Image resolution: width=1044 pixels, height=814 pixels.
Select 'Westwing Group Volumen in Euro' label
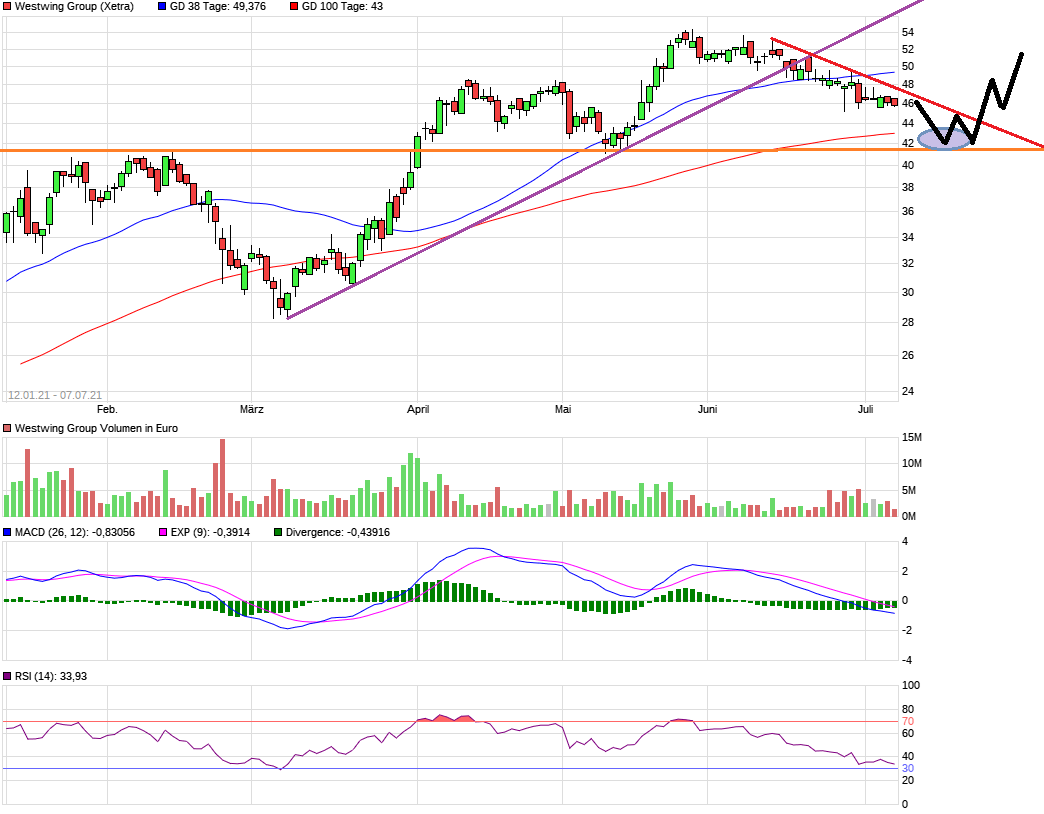point(97,429)
